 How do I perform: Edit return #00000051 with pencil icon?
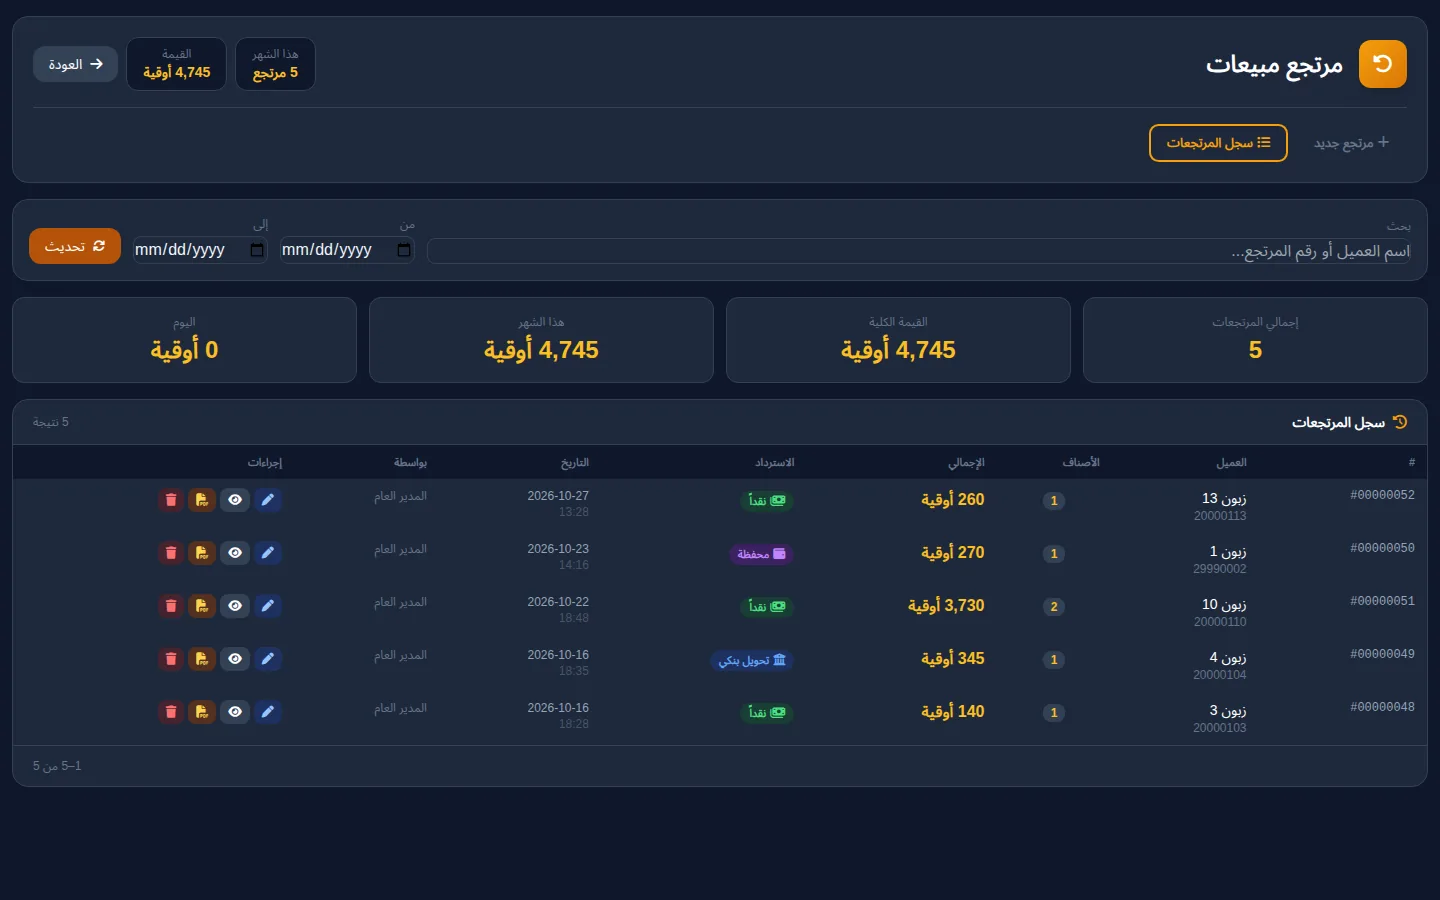(267, 606)
